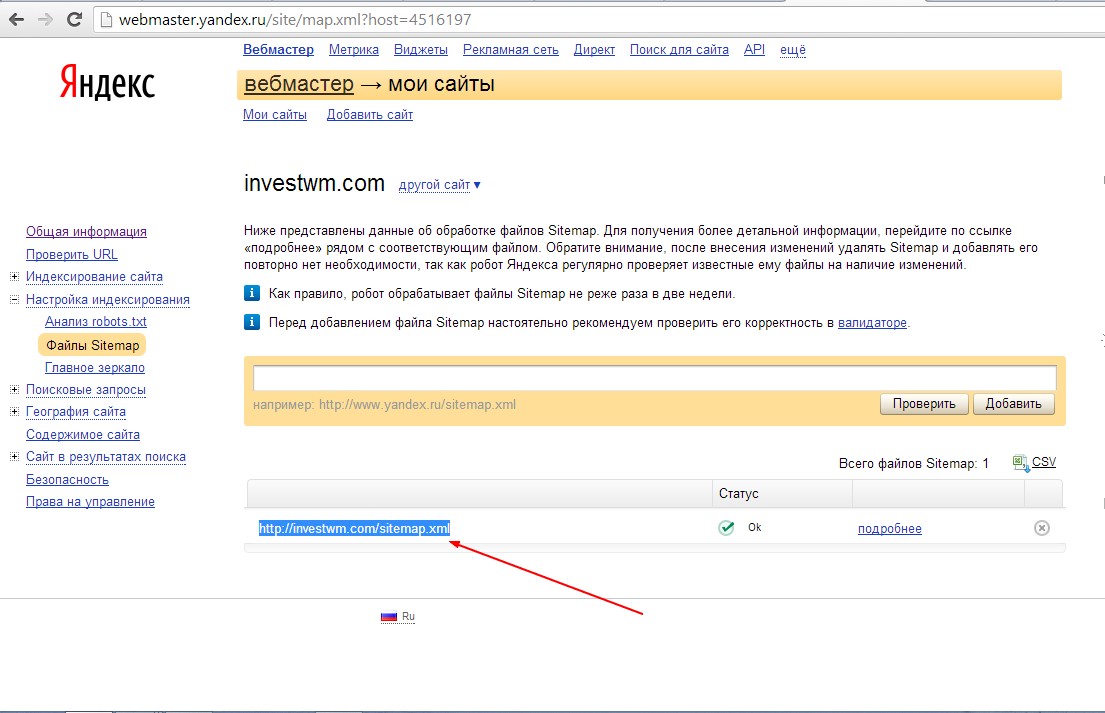
Task: Expand Сайт в результатах поиска node
Action: click(x=14, y=457)
